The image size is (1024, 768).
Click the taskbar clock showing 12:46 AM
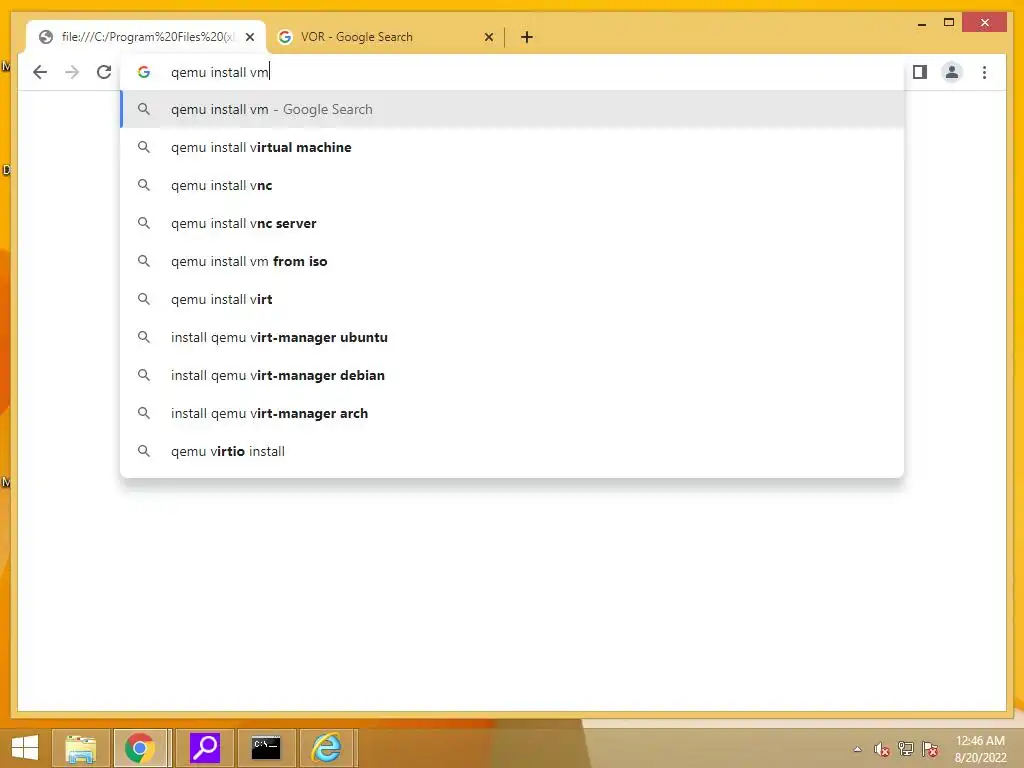tap(980, 749)
